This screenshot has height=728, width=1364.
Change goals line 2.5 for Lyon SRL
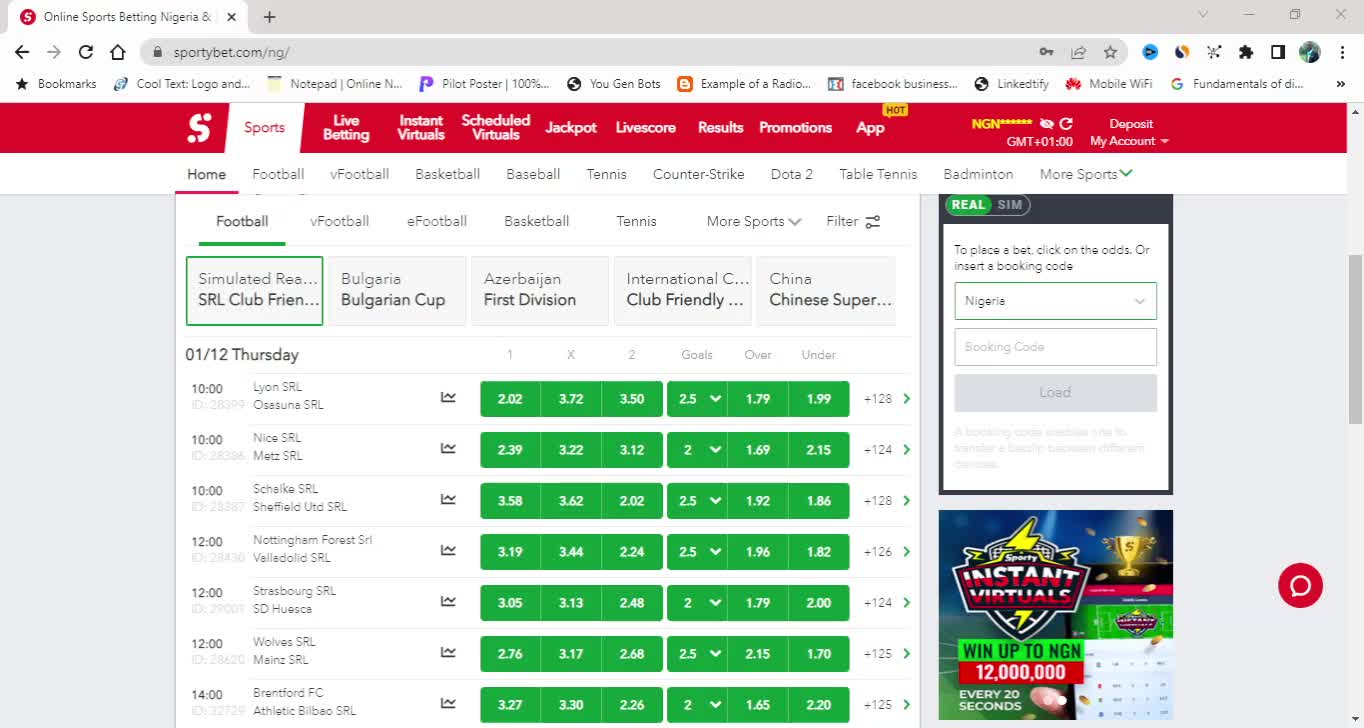(698, 398)
